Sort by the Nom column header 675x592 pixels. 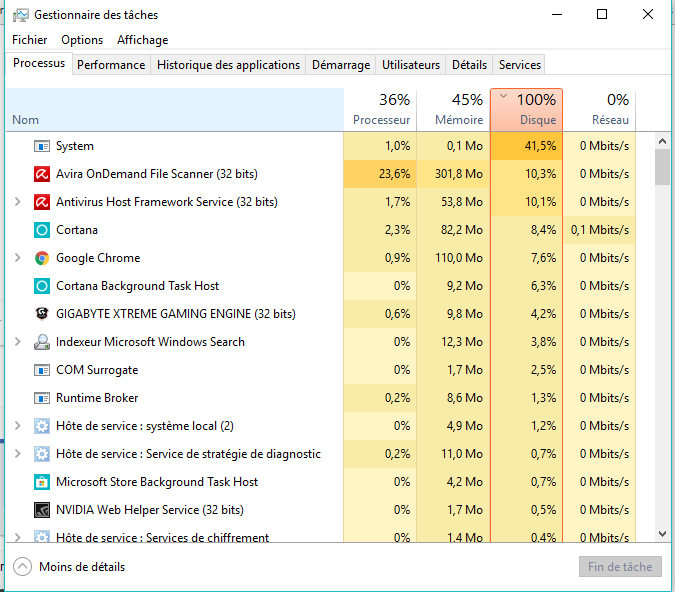175,109
